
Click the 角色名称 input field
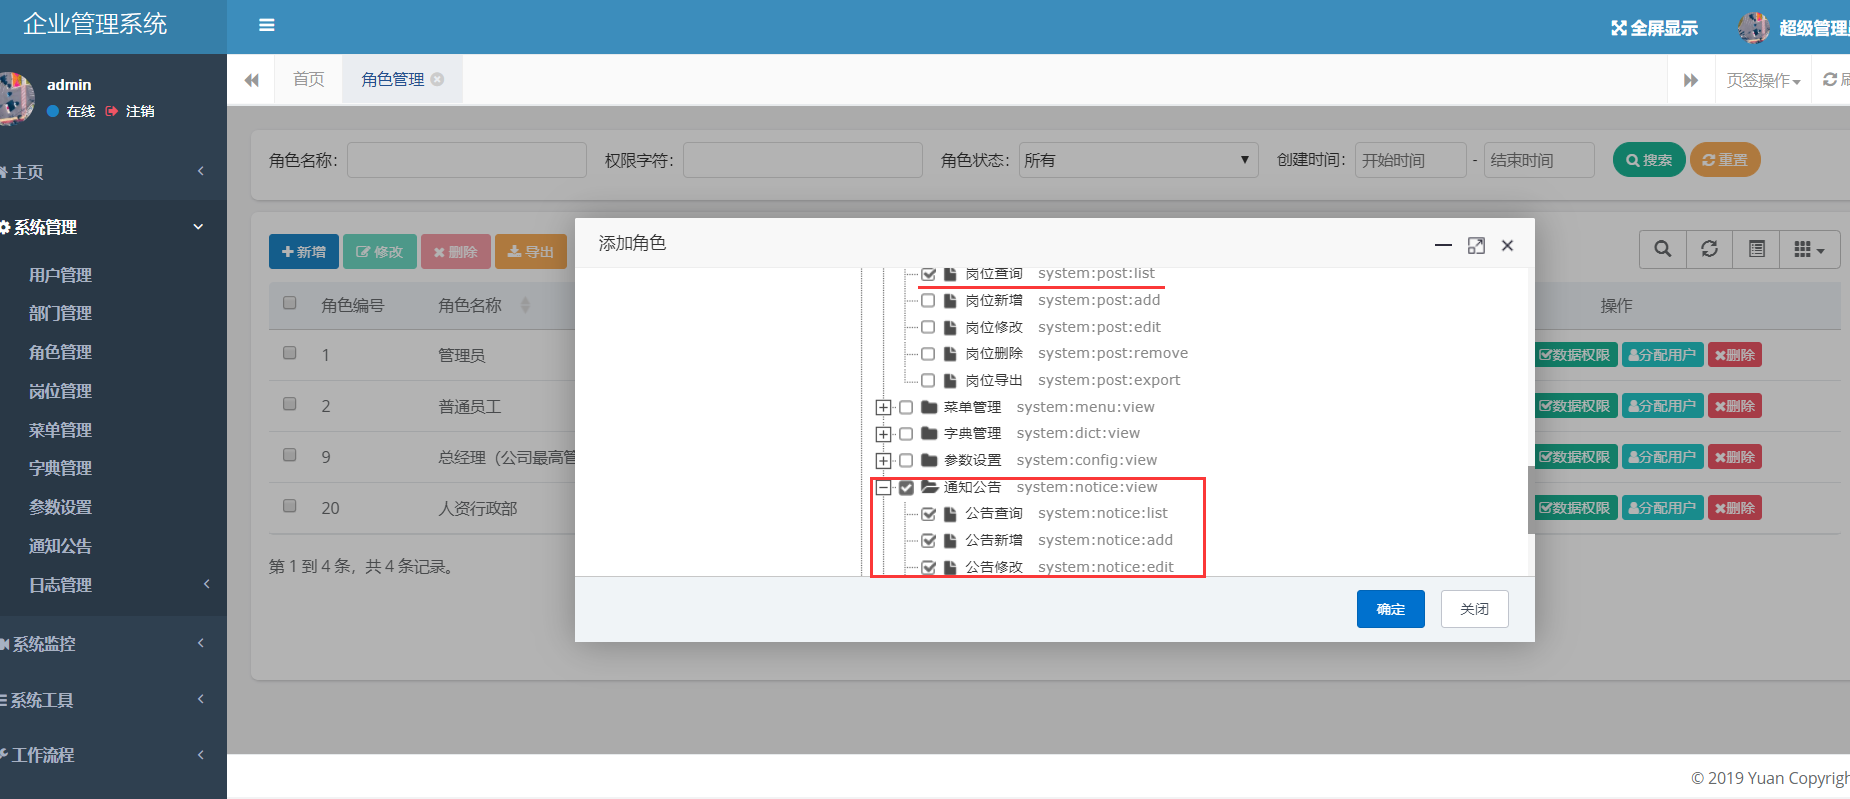coord(467,160)
